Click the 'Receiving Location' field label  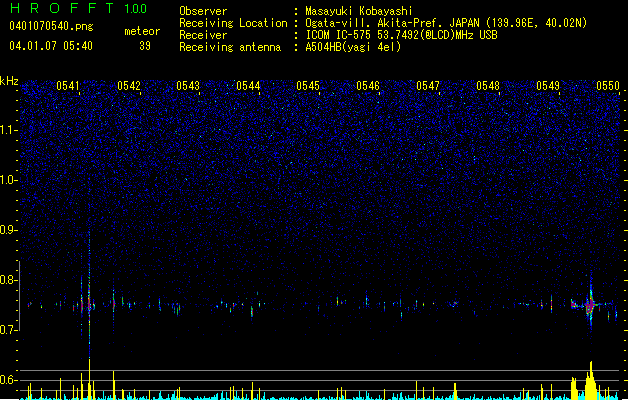[233, 23]
